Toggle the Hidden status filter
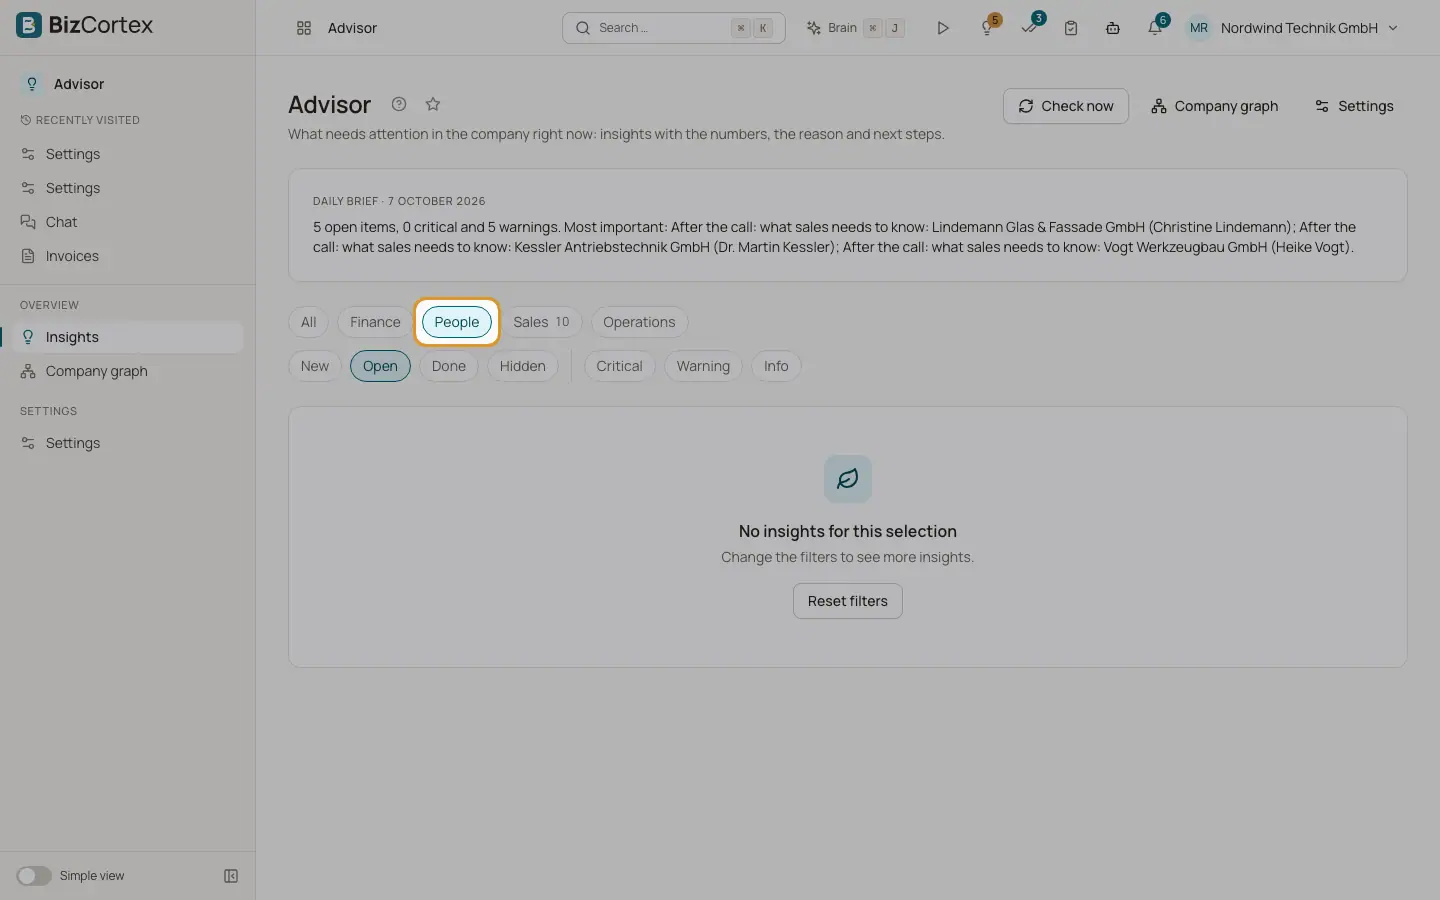1440x900 pixels. coord(522,366)
